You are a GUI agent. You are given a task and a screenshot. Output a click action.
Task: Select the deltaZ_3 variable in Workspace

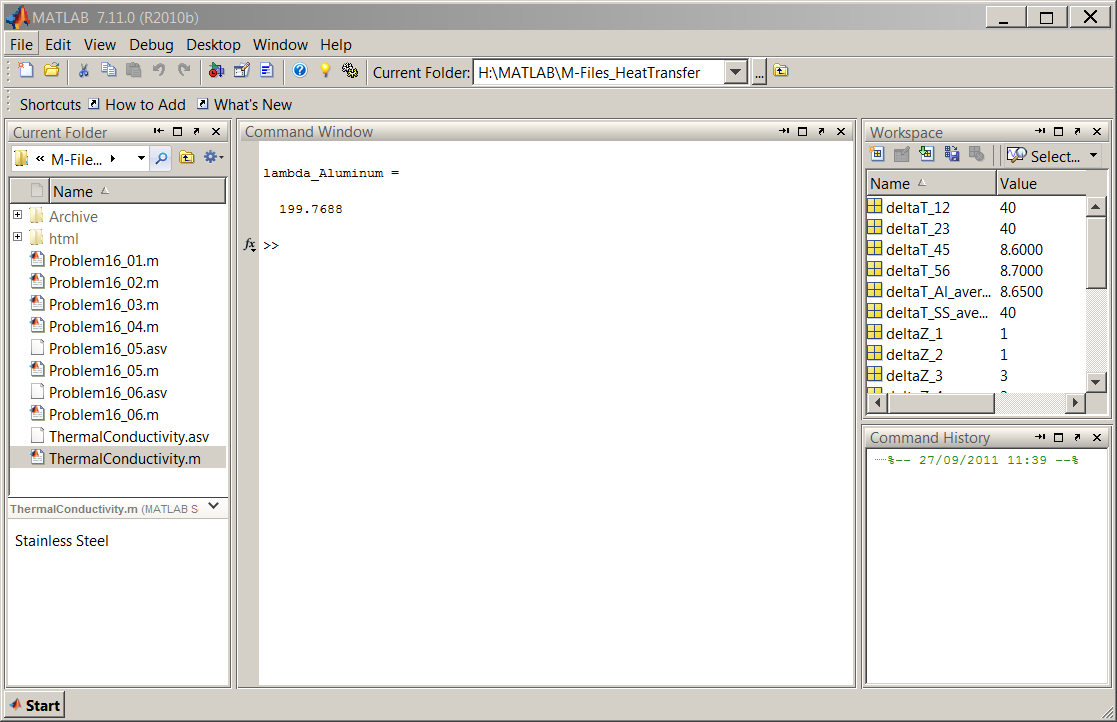[977, 375]
